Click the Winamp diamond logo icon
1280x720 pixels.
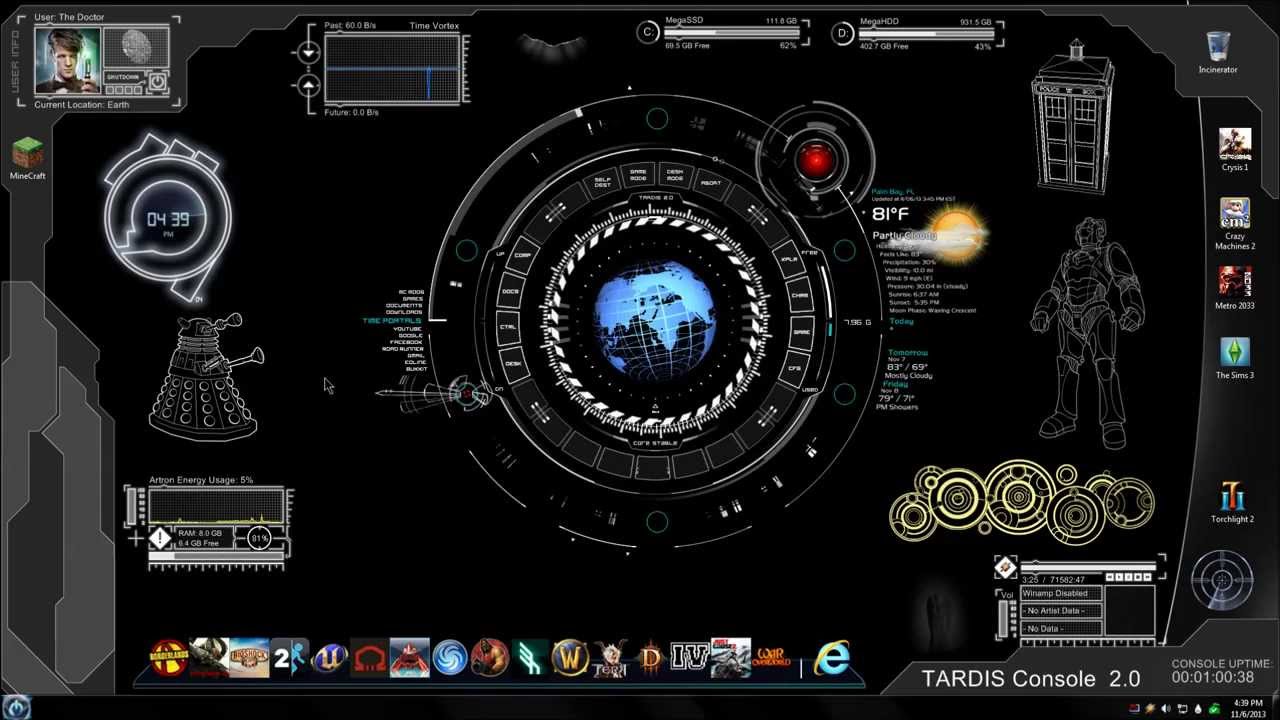[1005, 568]
